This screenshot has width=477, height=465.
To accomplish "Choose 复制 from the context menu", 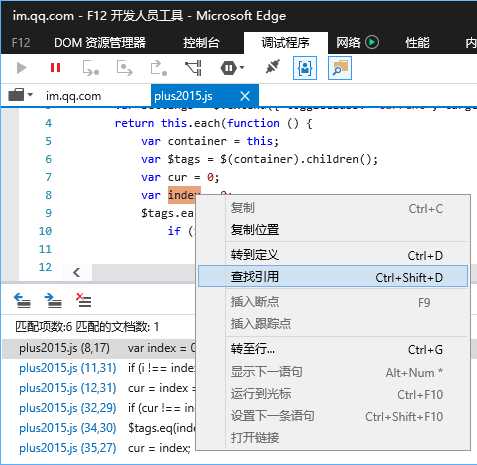I will (x=333, y=208).
